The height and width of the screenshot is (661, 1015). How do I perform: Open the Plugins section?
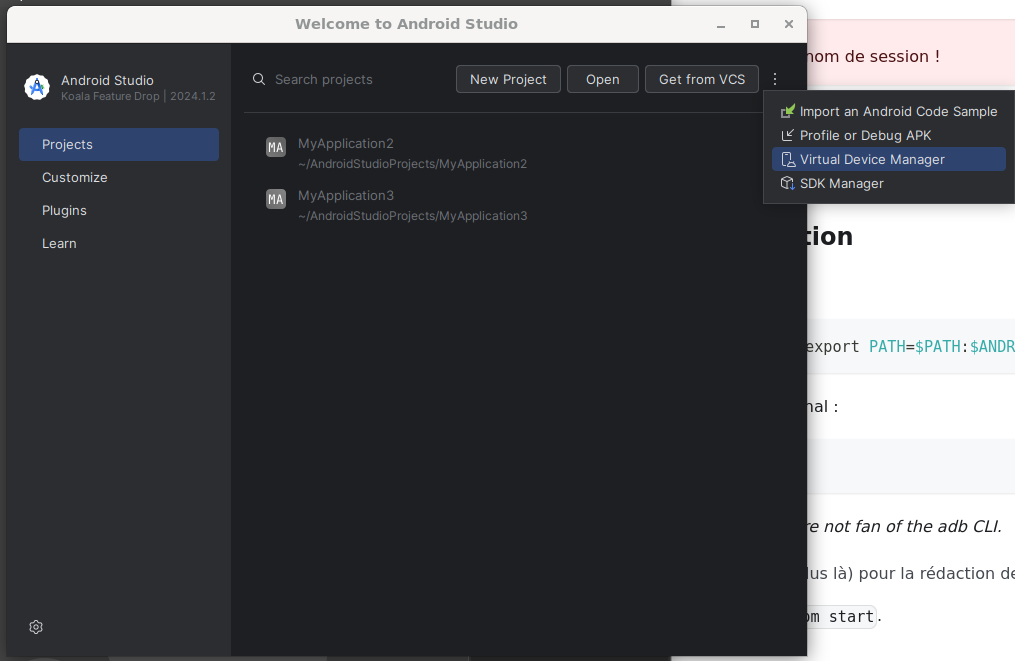click(x=64, y=210)
